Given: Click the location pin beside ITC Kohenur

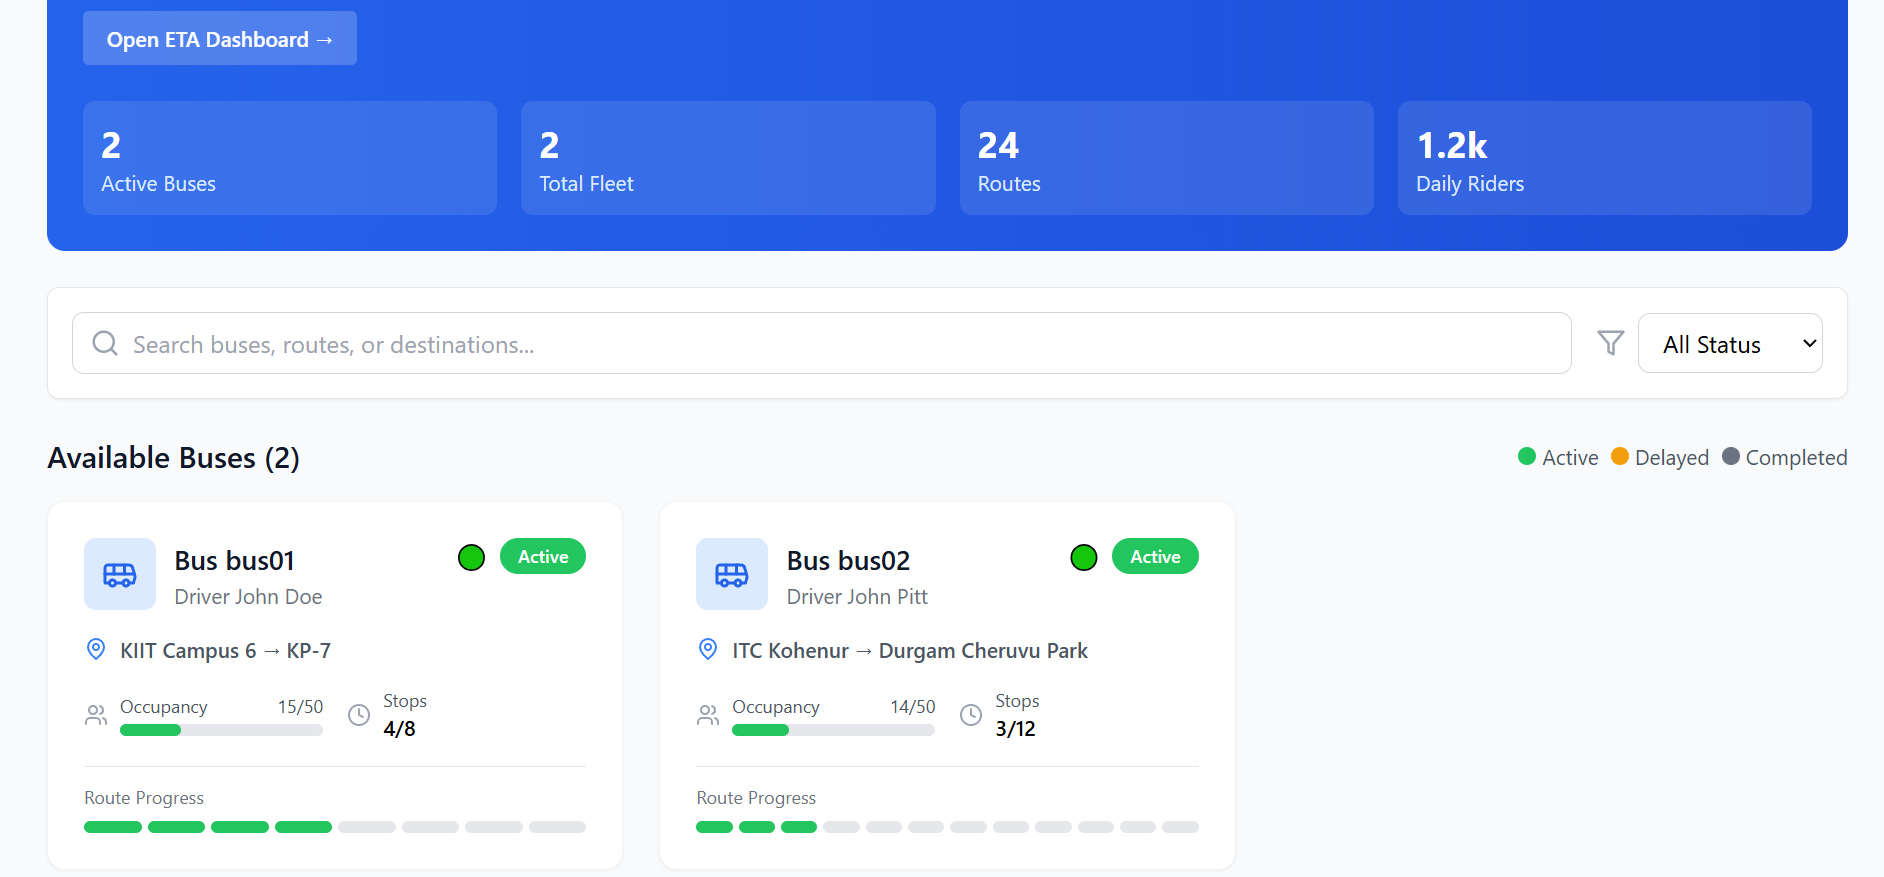Looking at the screenshot, I should (708, 649).
